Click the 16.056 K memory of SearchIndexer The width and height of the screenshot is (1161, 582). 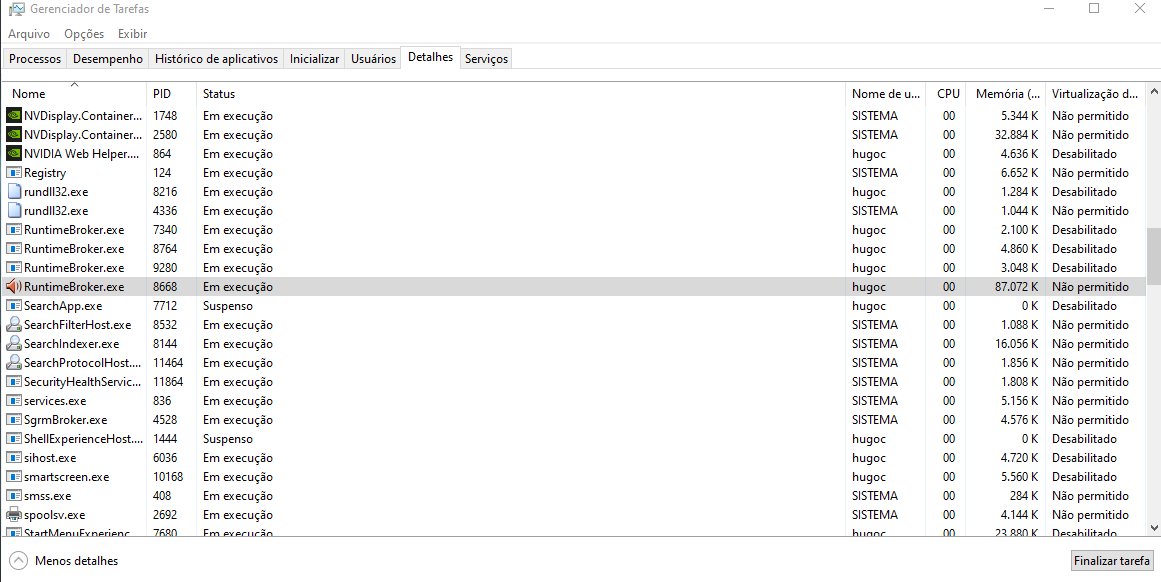pyautogui.click(x=1017, y=344)
